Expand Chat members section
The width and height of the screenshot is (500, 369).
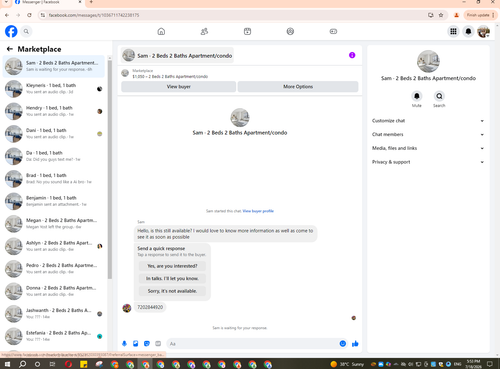click(428, 134)
